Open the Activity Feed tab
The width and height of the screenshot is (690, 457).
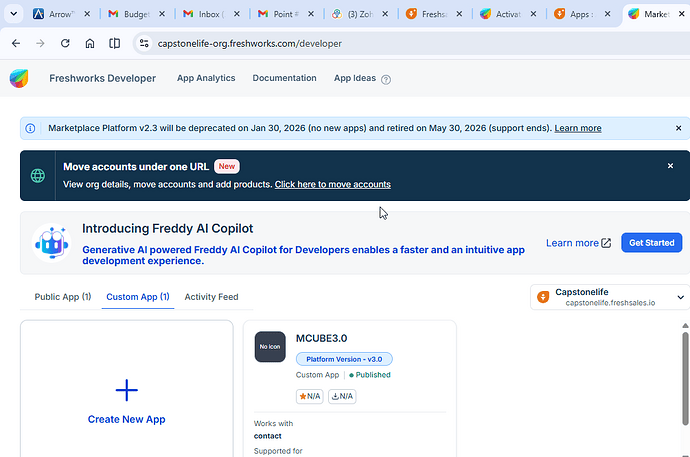[x=211, y=297]
